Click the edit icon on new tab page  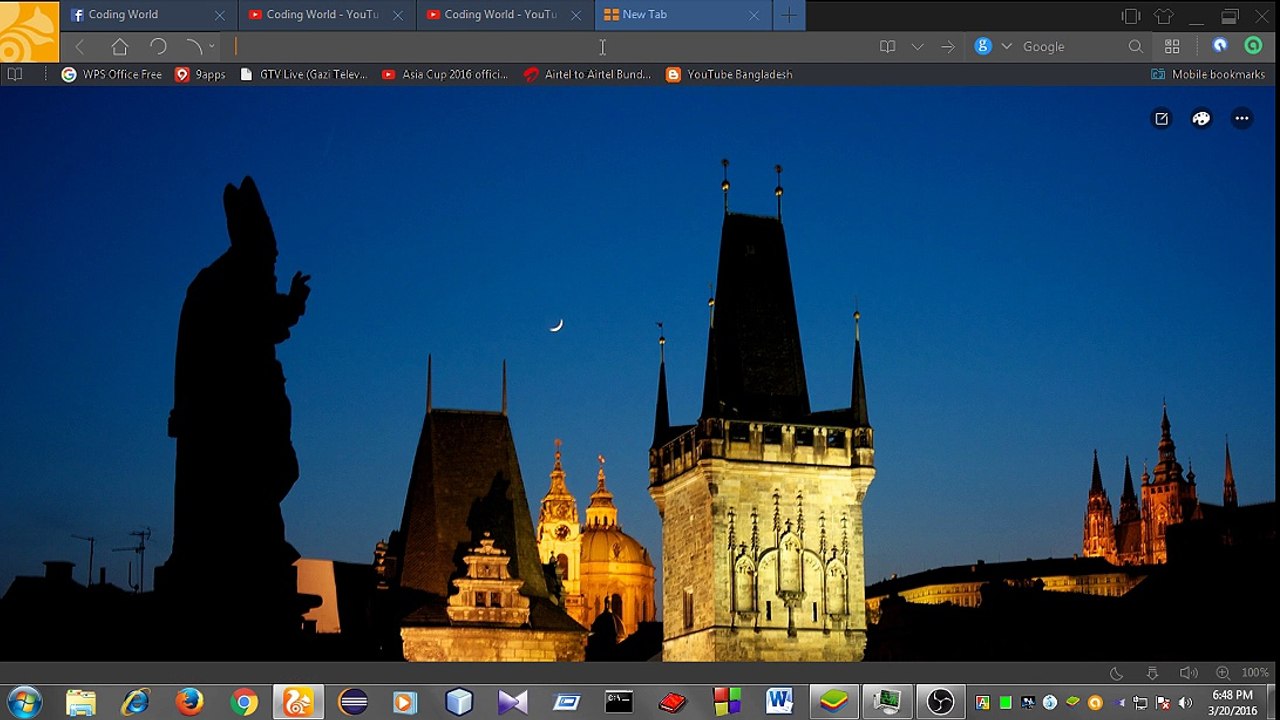click(1161, 118)
